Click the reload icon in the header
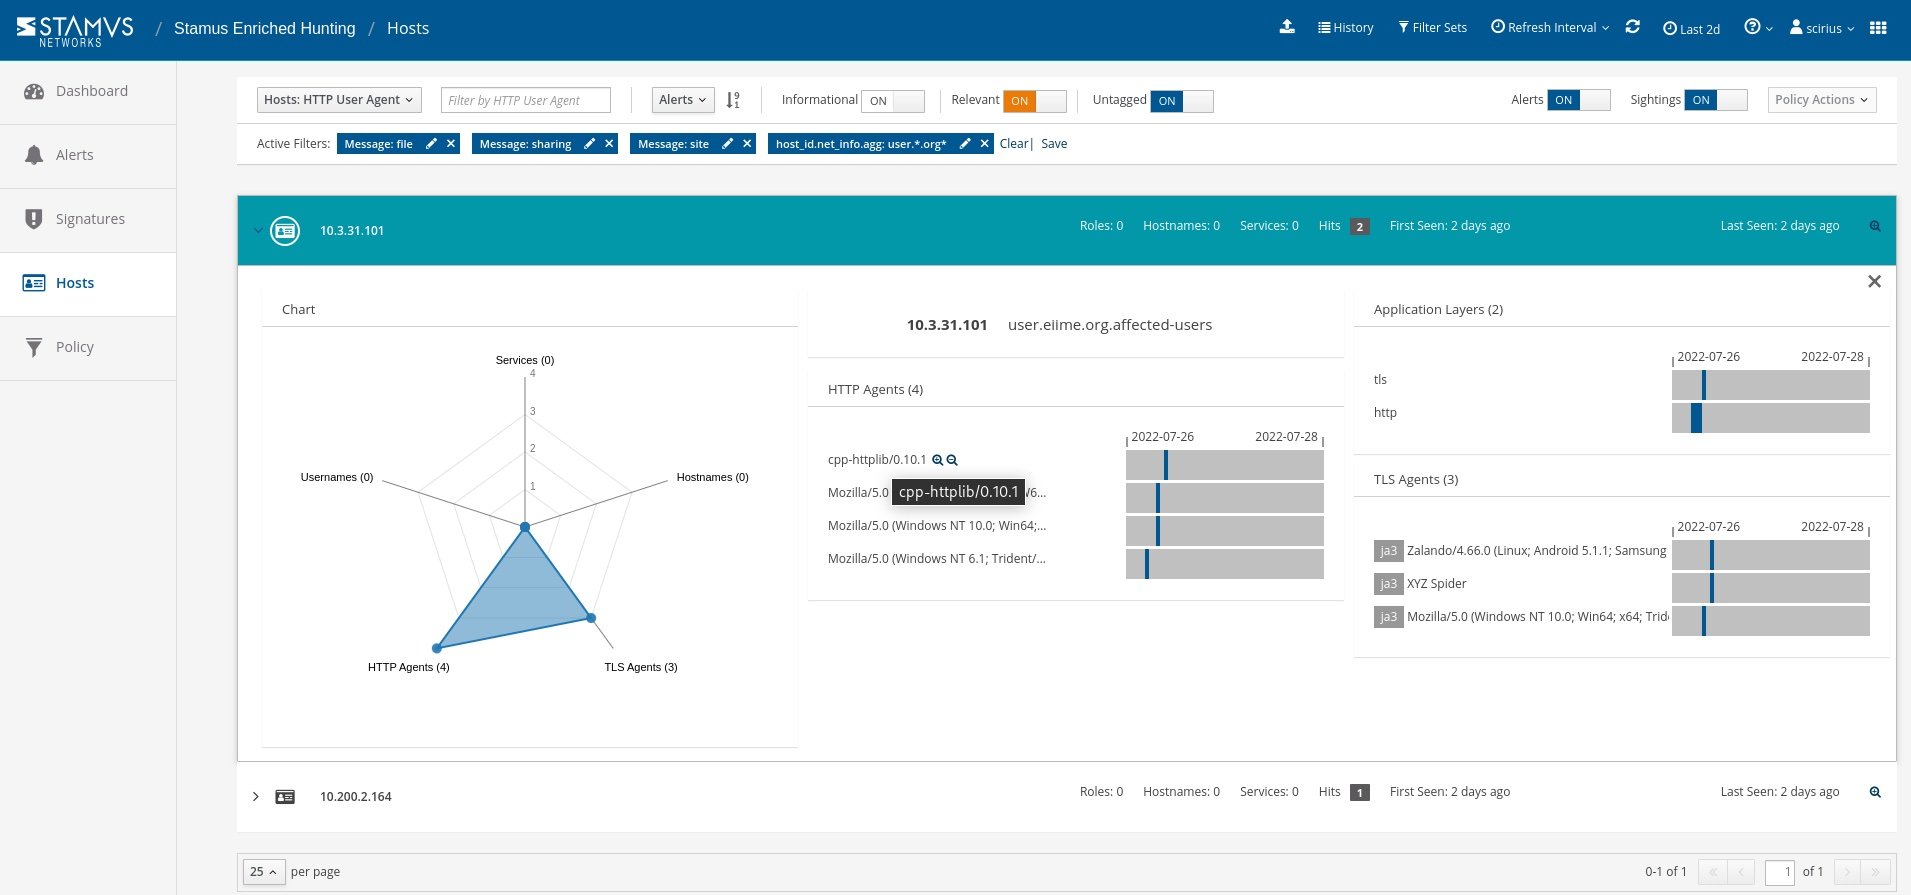The width and height of the screenshot is (1911, 895). click(x=1633, y=27)
